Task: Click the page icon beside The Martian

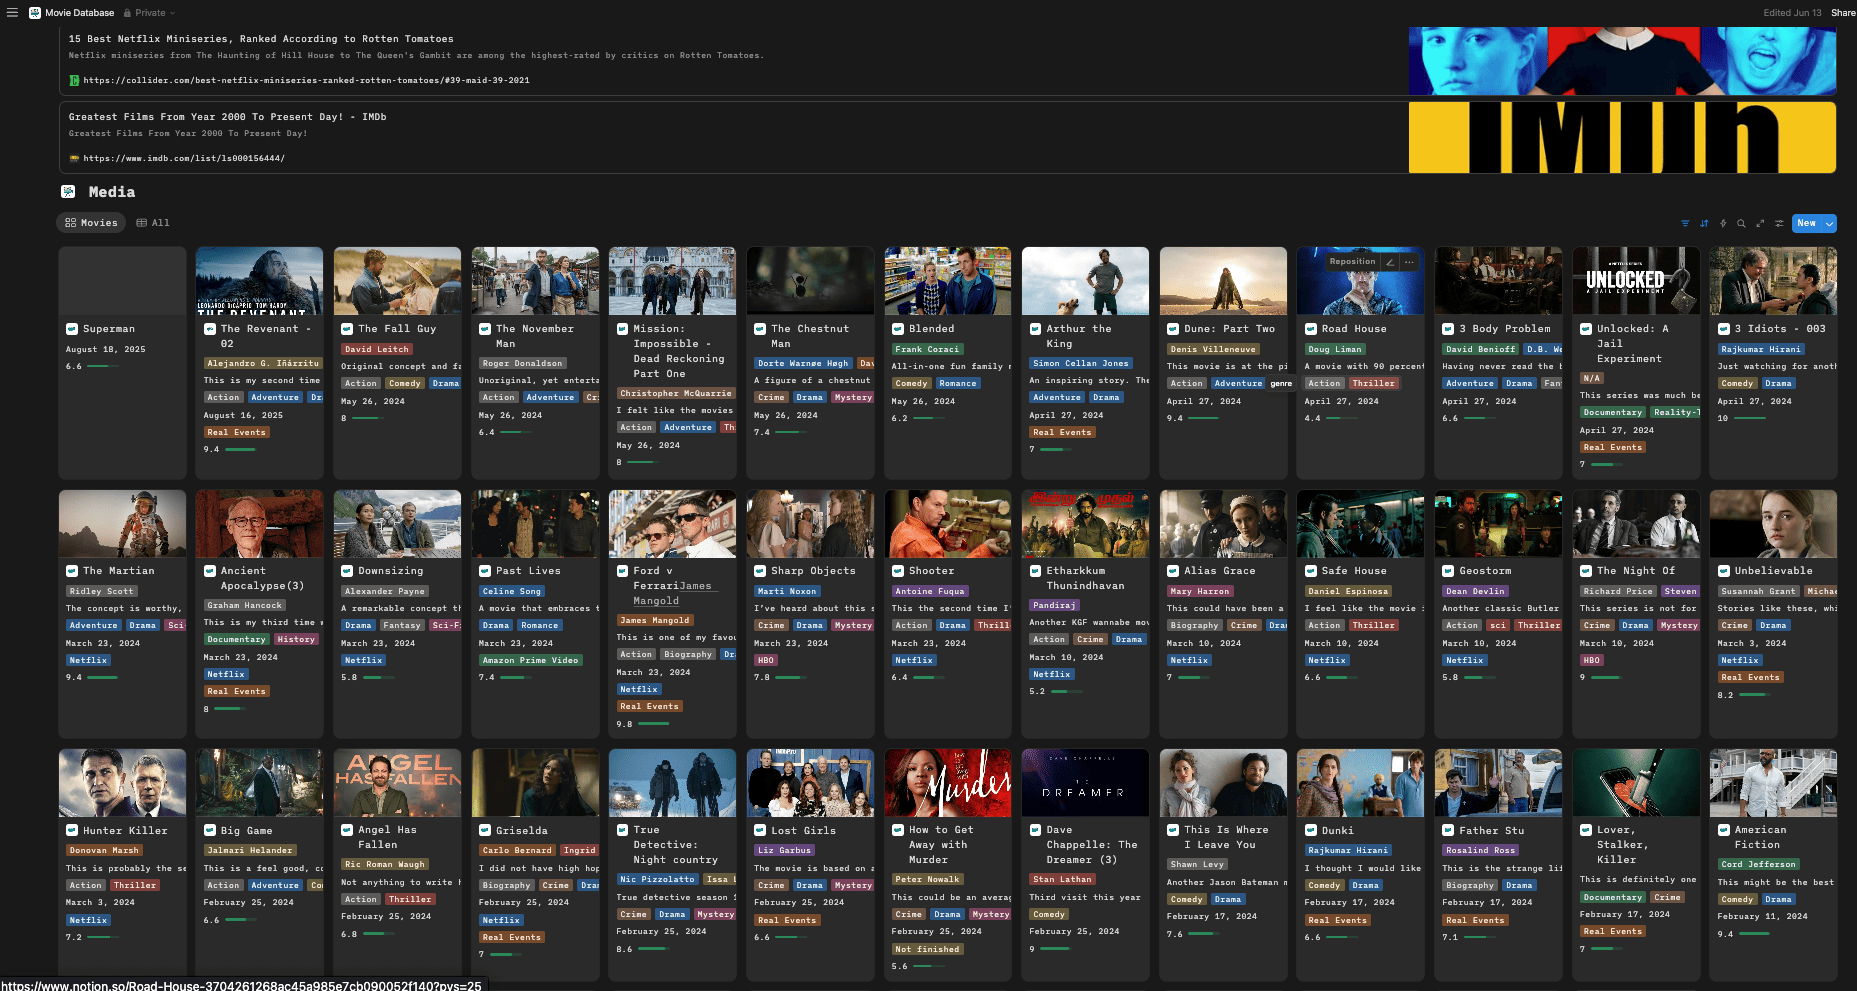Action: click(x=72, y=571)
